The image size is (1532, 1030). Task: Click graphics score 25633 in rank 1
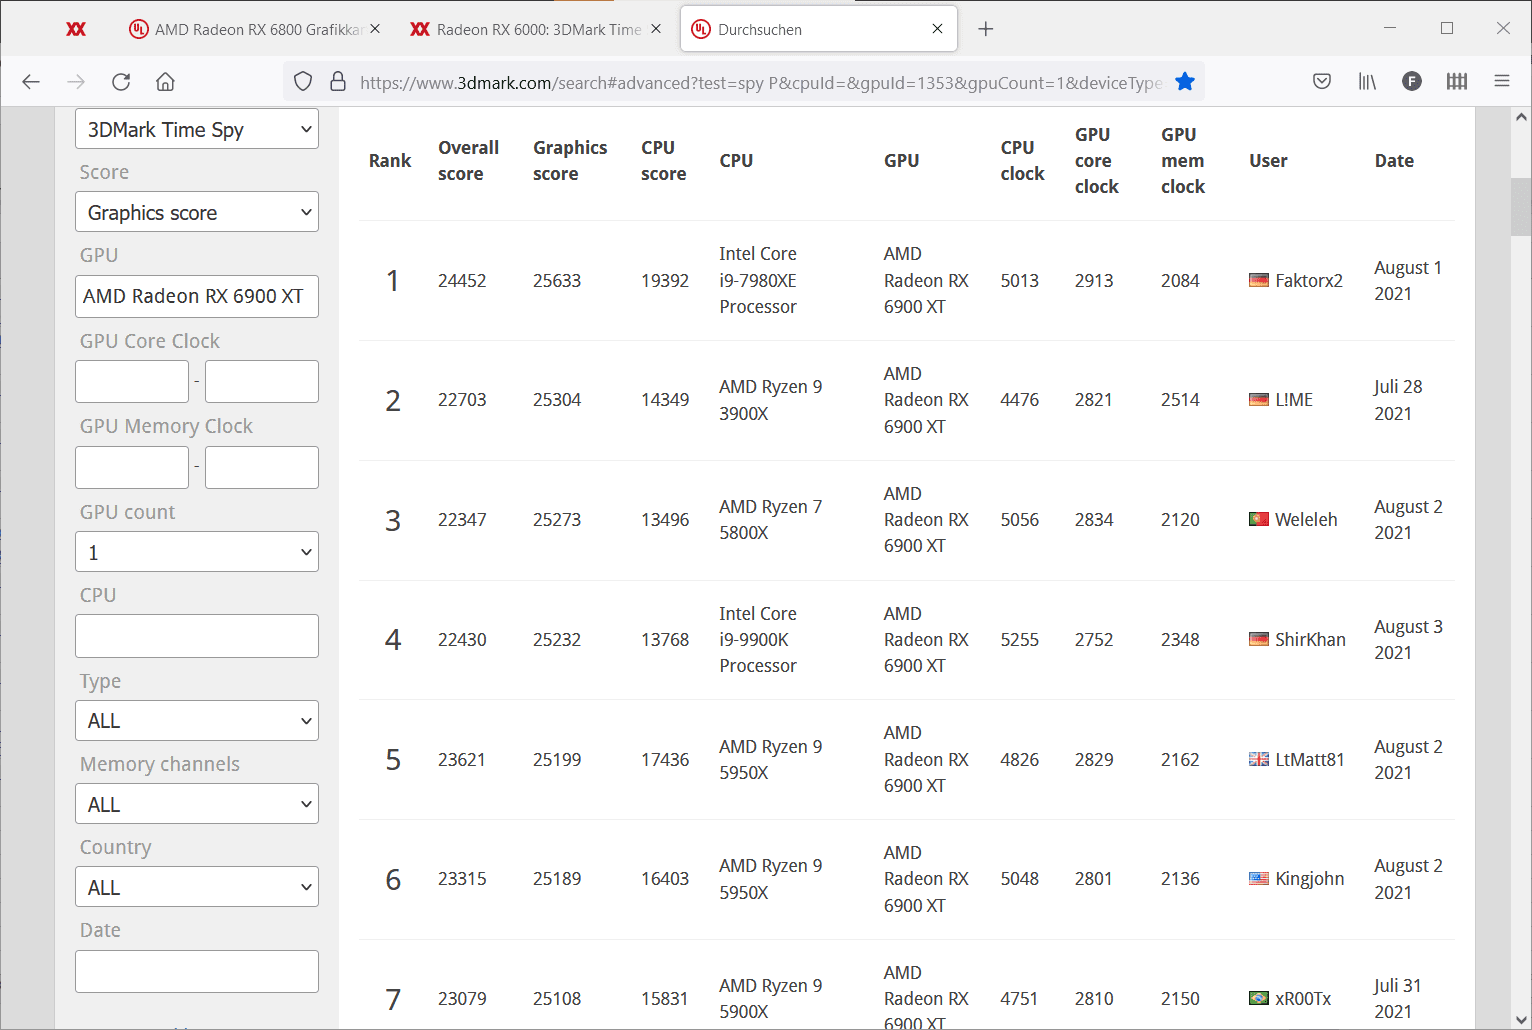557,280
